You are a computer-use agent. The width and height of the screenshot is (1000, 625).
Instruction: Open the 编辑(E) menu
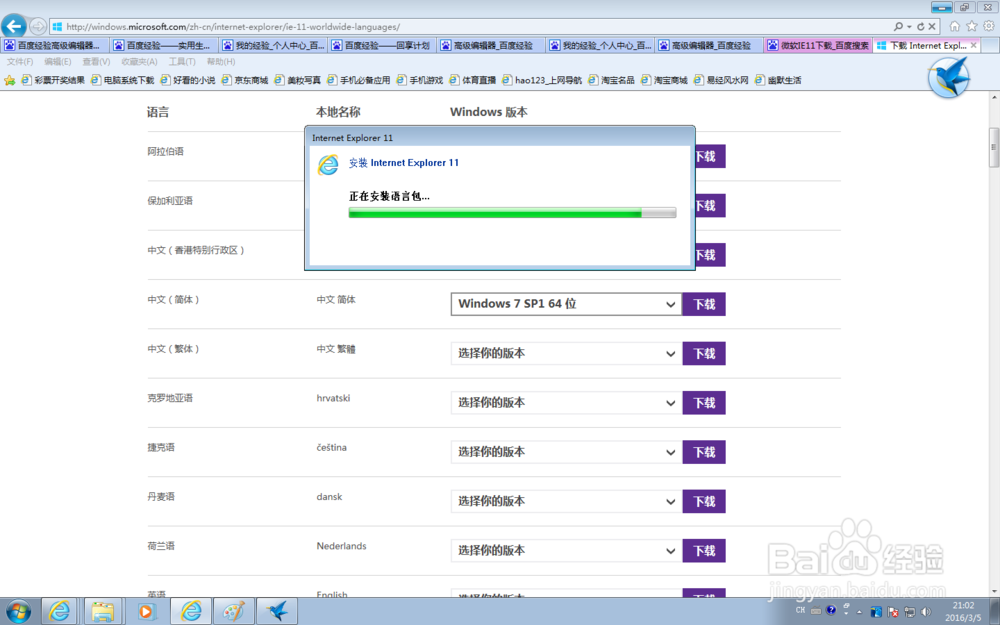coord(57,62)
